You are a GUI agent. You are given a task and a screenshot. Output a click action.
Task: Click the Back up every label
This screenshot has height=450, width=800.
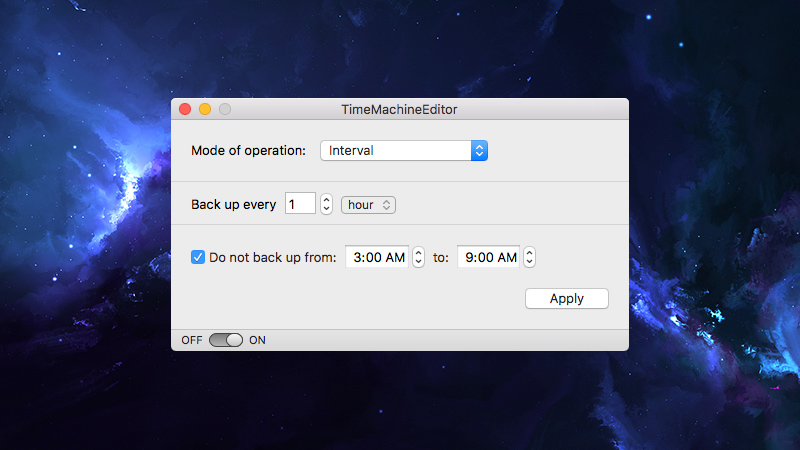click(x=234, y=205)
